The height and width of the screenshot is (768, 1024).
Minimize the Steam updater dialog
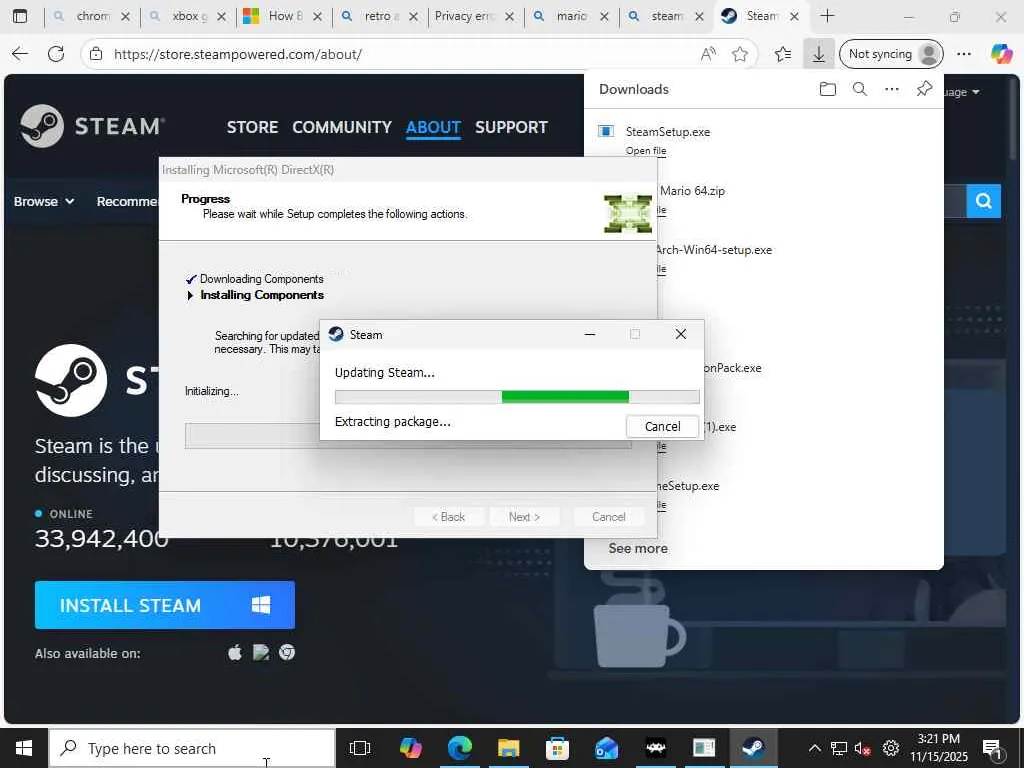[x=590, y=334]
